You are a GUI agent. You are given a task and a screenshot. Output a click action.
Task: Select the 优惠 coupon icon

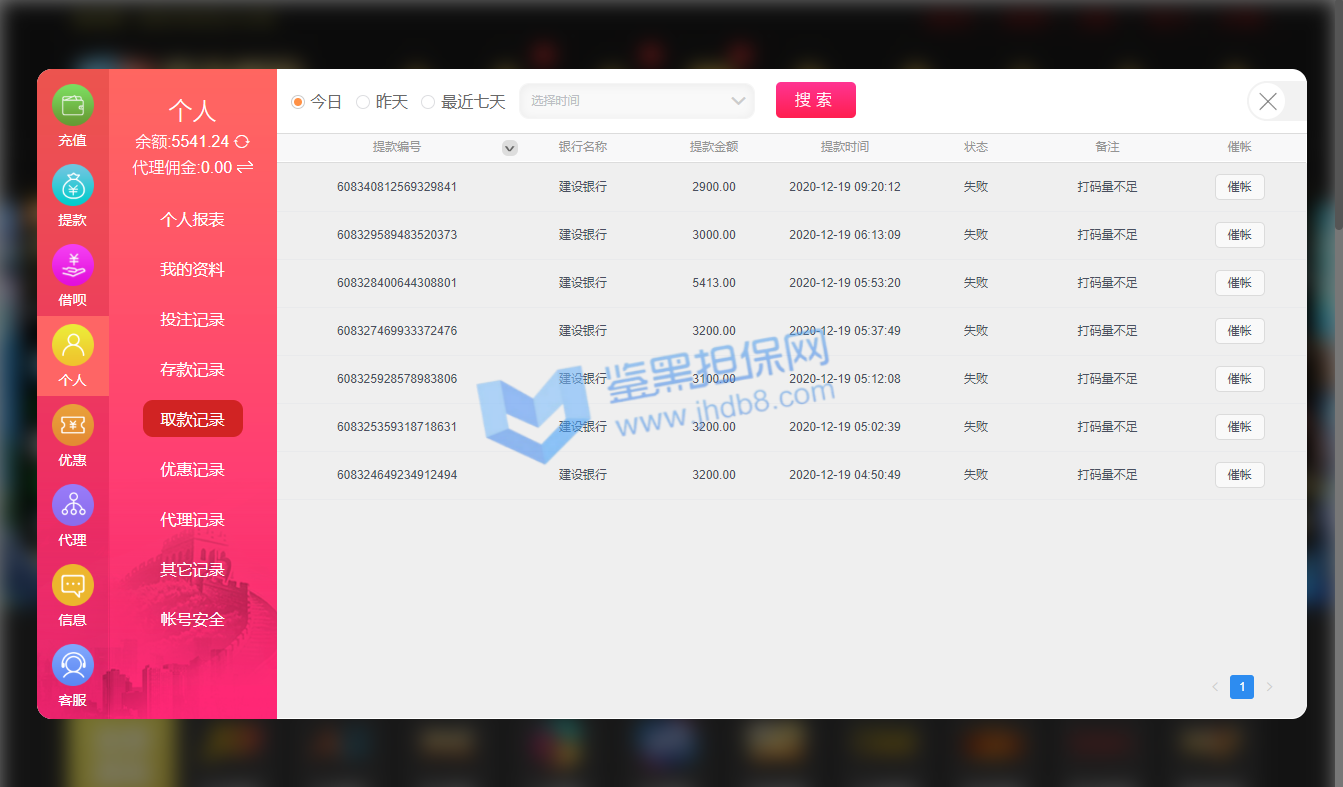pos(73,425)
